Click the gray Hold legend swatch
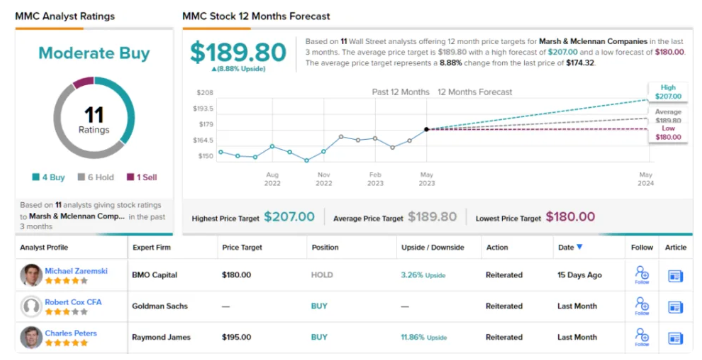Image resolution: width=702 pixels, height=360 pixels. coord(81,177)
